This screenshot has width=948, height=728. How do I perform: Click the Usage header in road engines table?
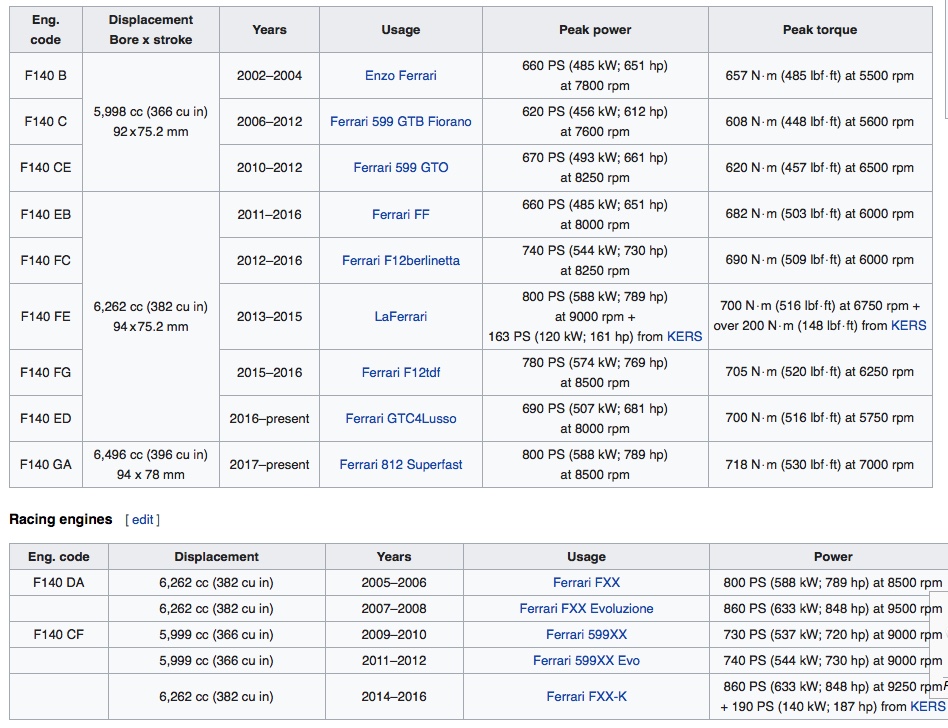[x=400, y=30]
